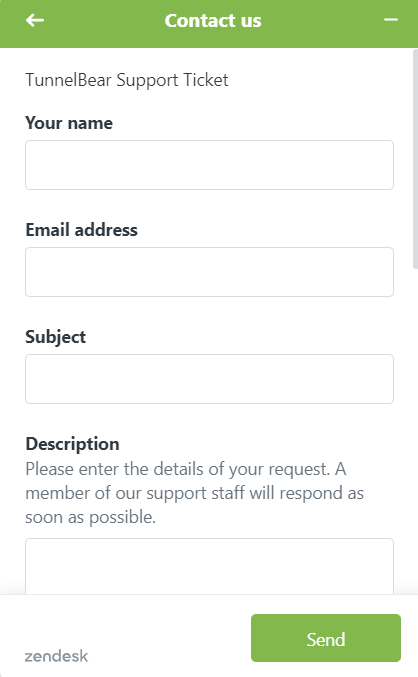Click the 'Please enter the details' hint line

186,469
